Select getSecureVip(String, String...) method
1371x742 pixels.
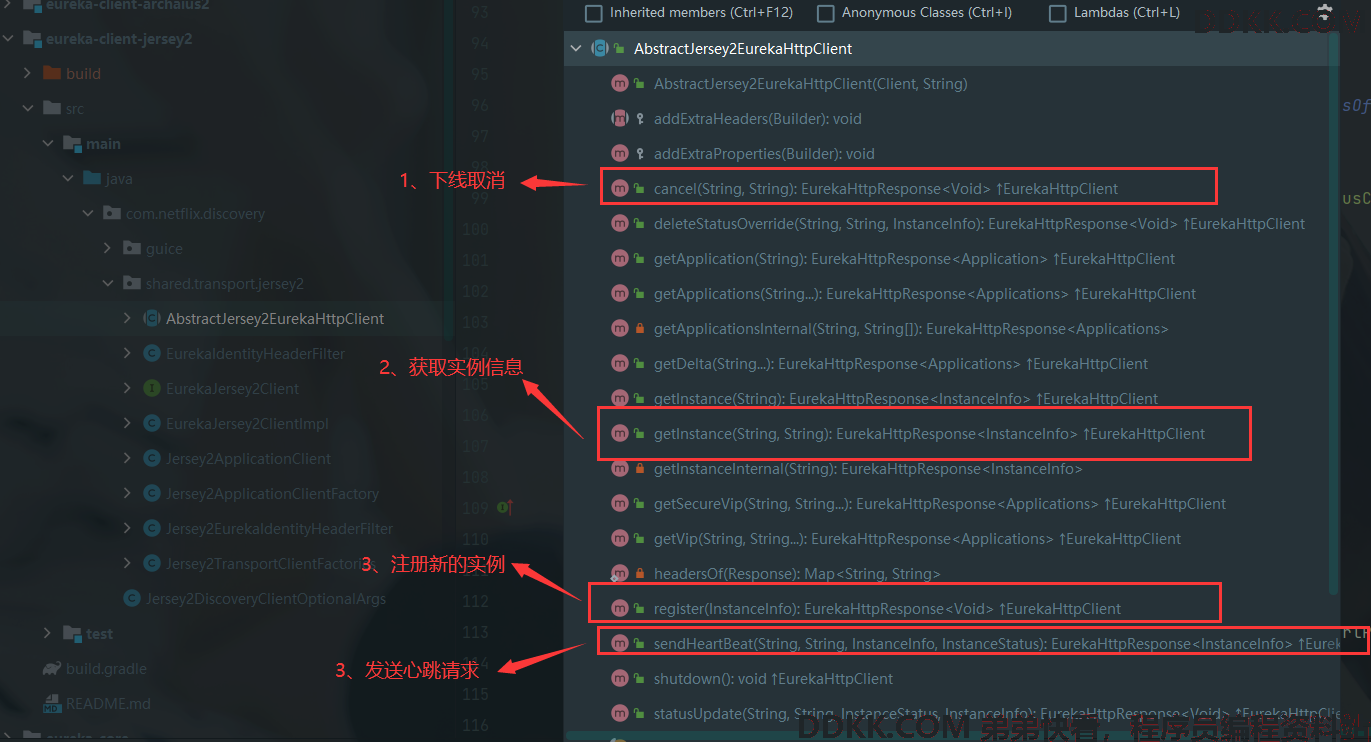point(940,504)
